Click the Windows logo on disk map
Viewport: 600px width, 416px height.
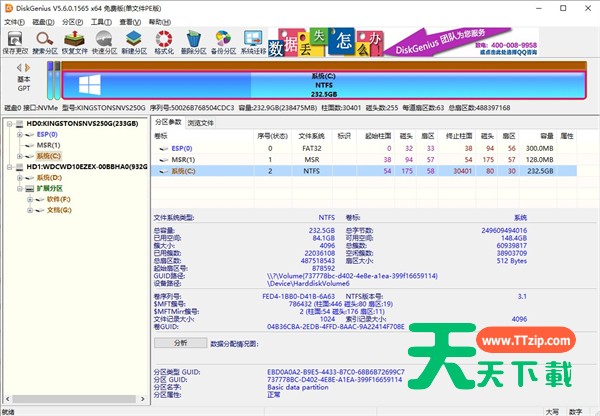click(90, 85)
